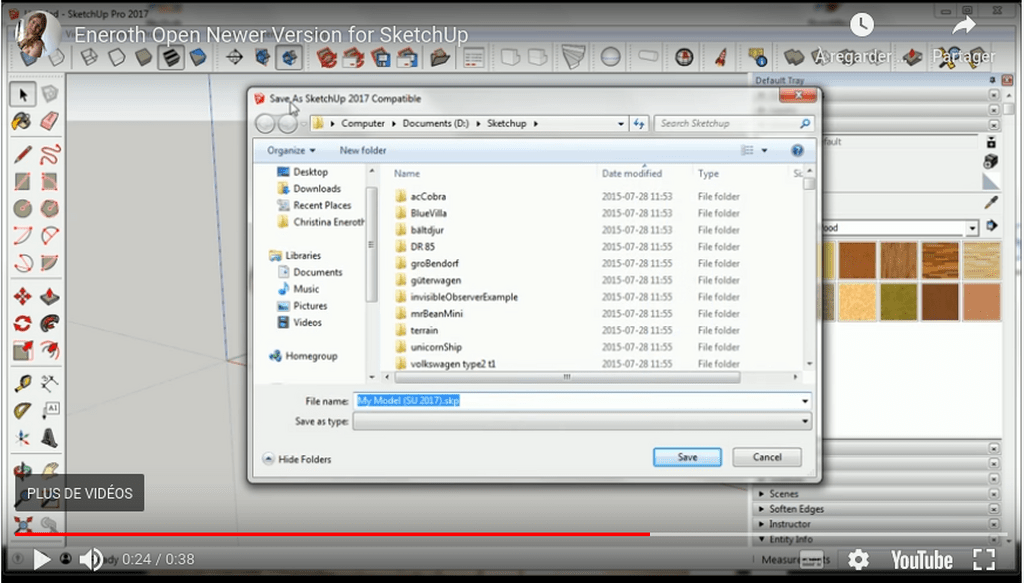Cancel the save dialog

click(767, 458)
